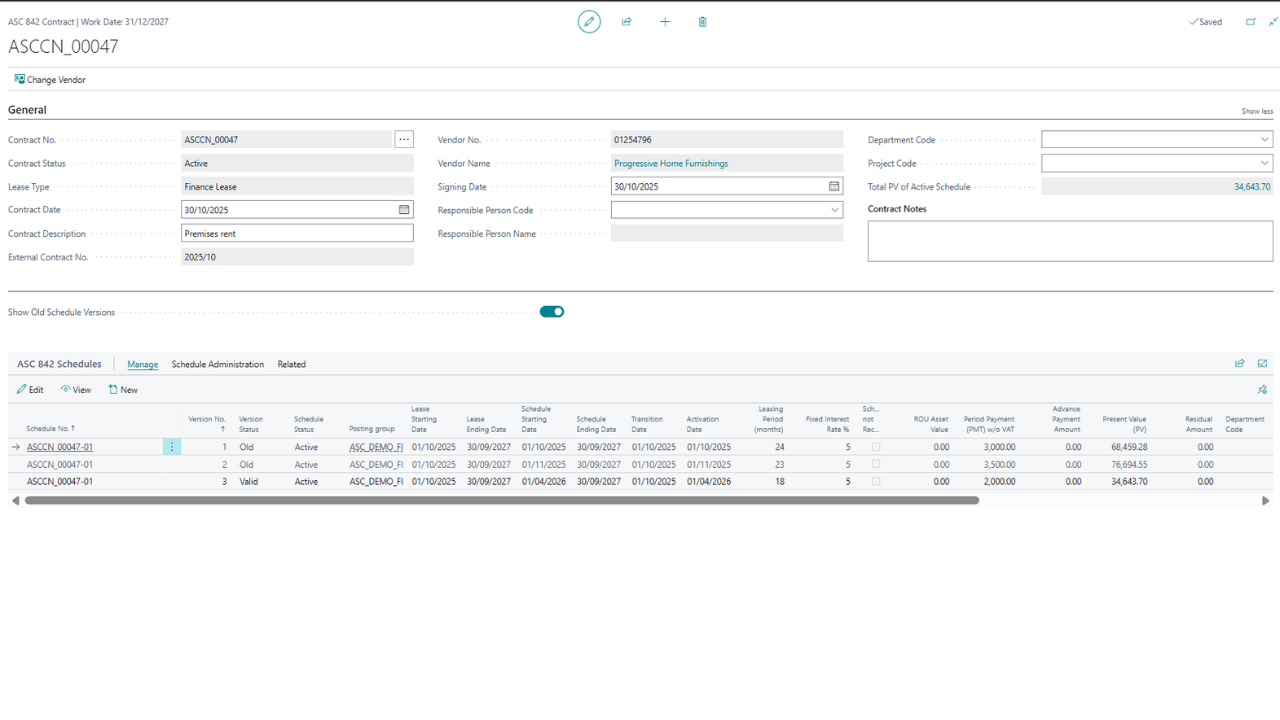
Task: Turn off Show Old Schedule Versions
Action: pos(552,312)
